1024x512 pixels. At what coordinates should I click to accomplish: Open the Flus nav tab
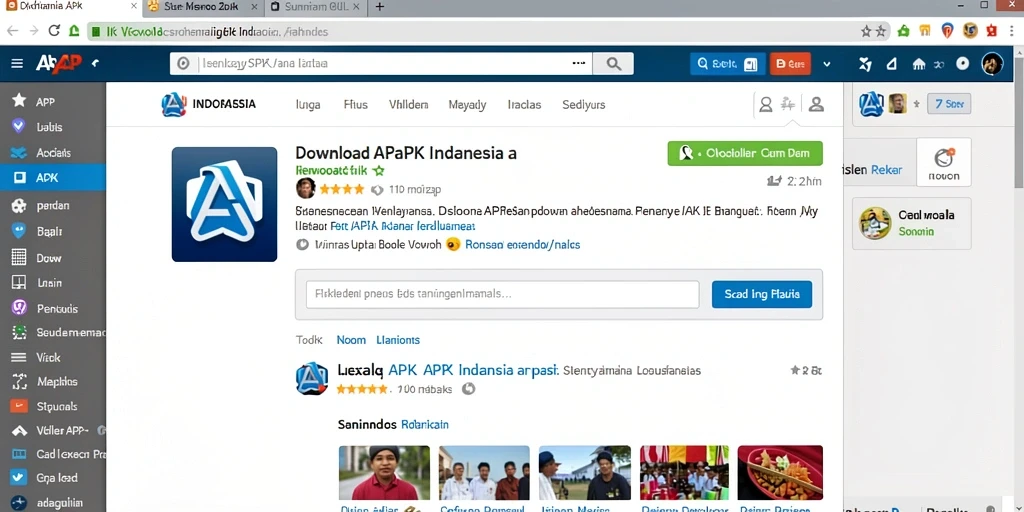[x=355, y=104]
